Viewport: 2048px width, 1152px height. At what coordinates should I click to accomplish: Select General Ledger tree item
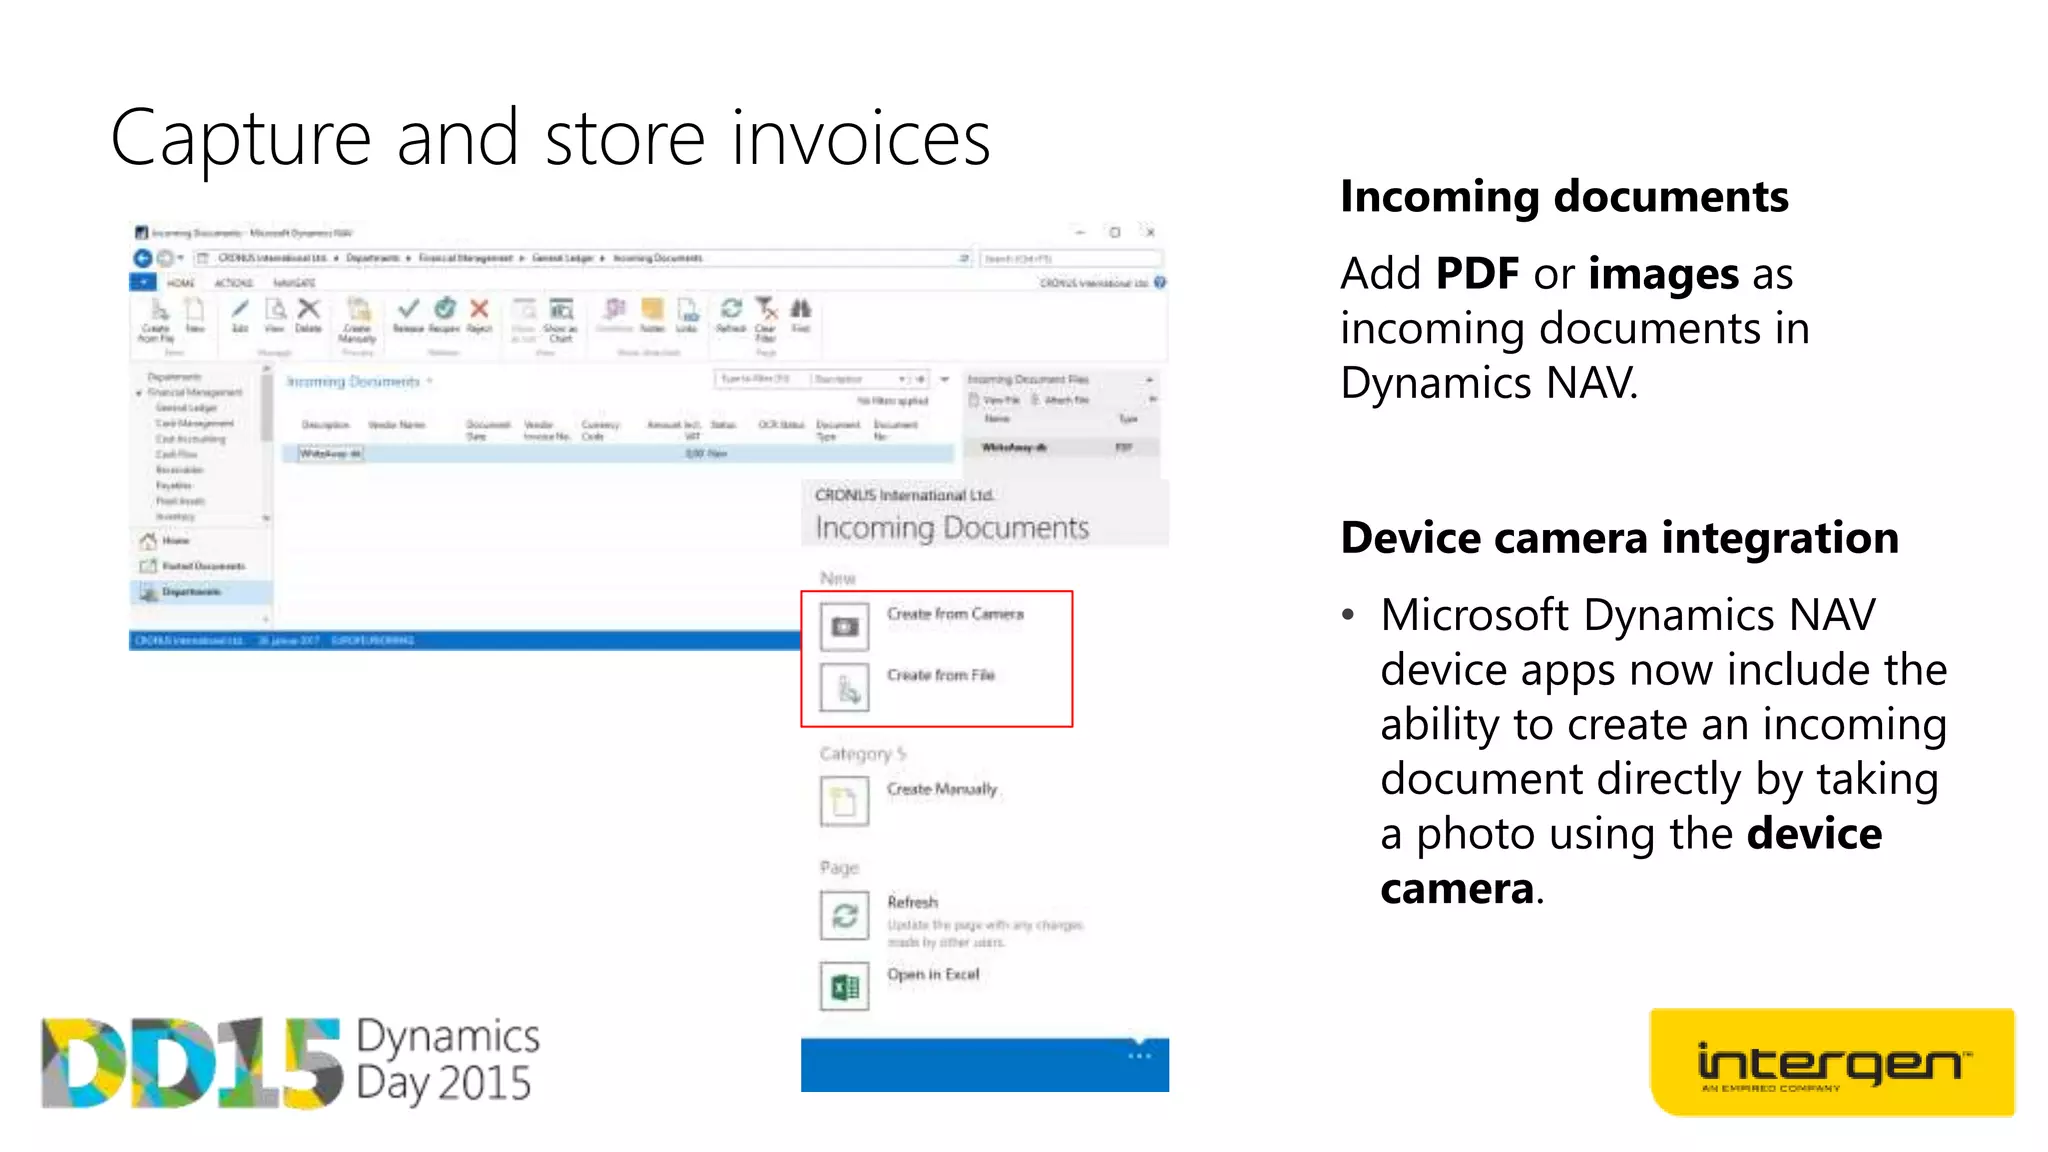click(186, 408)
